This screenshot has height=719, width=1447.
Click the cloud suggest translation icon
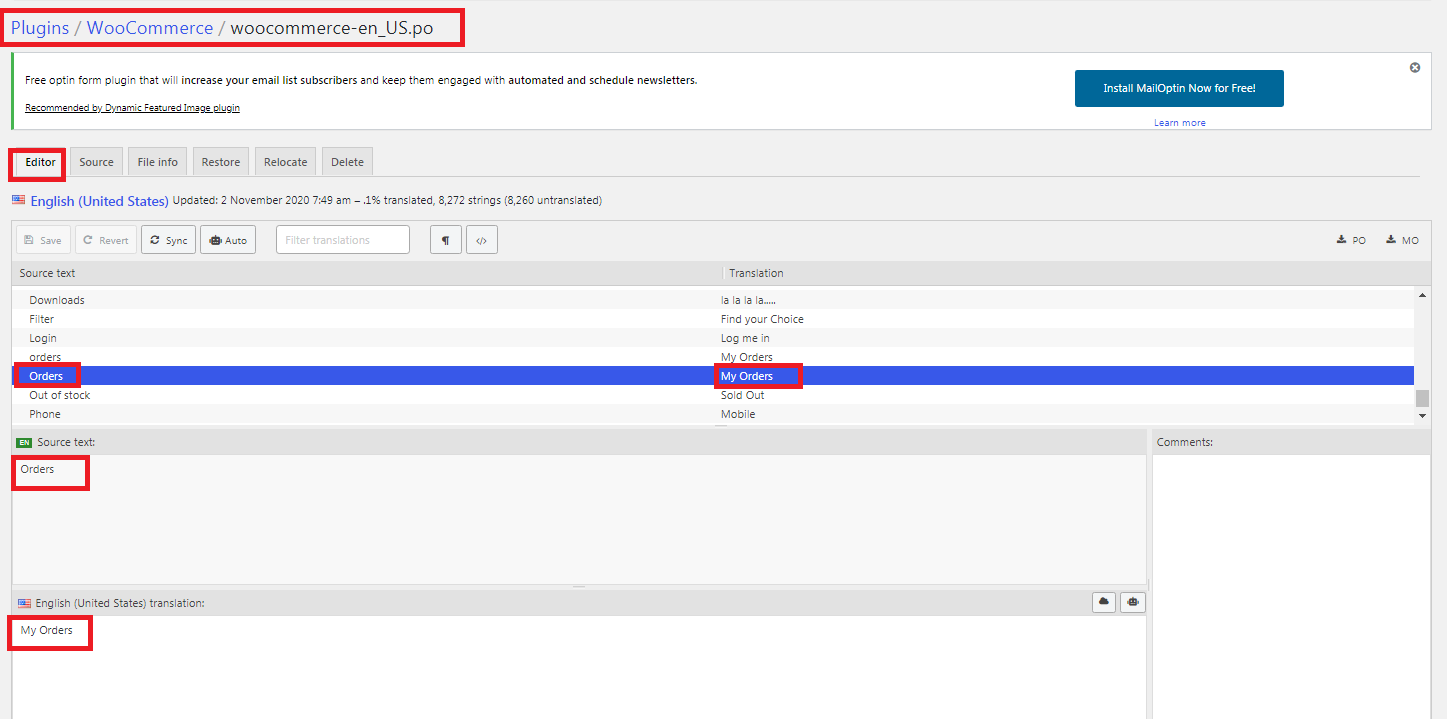pyautogui.click(x=1104, y=602)
